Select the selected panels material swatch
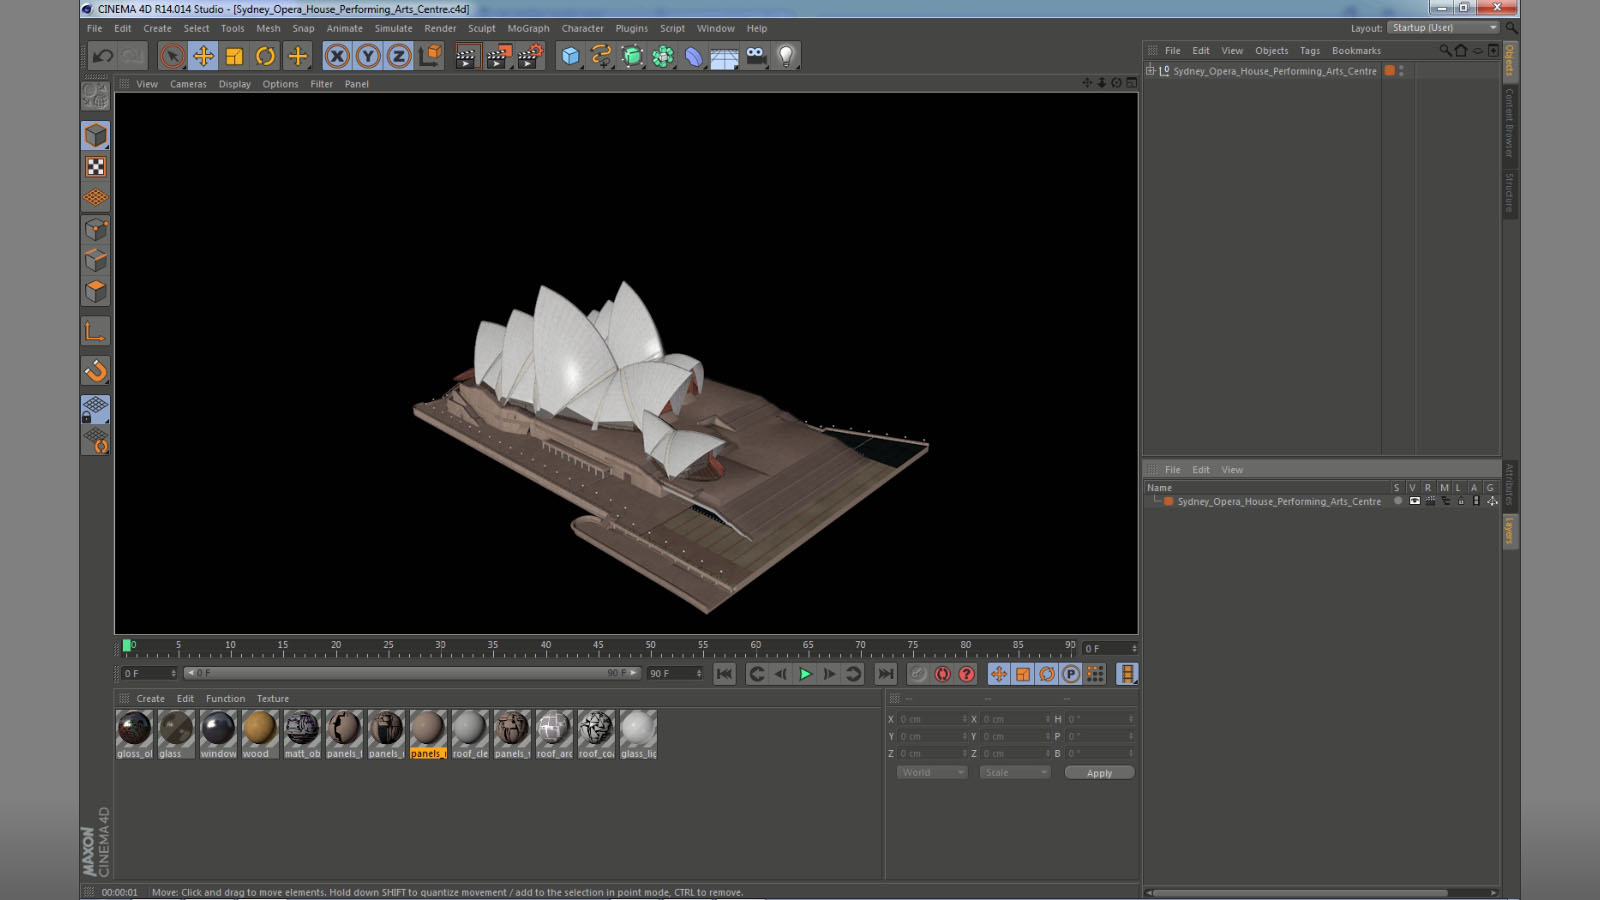Viewport: 1600px width, 900px height. click(x=428, y=734)
